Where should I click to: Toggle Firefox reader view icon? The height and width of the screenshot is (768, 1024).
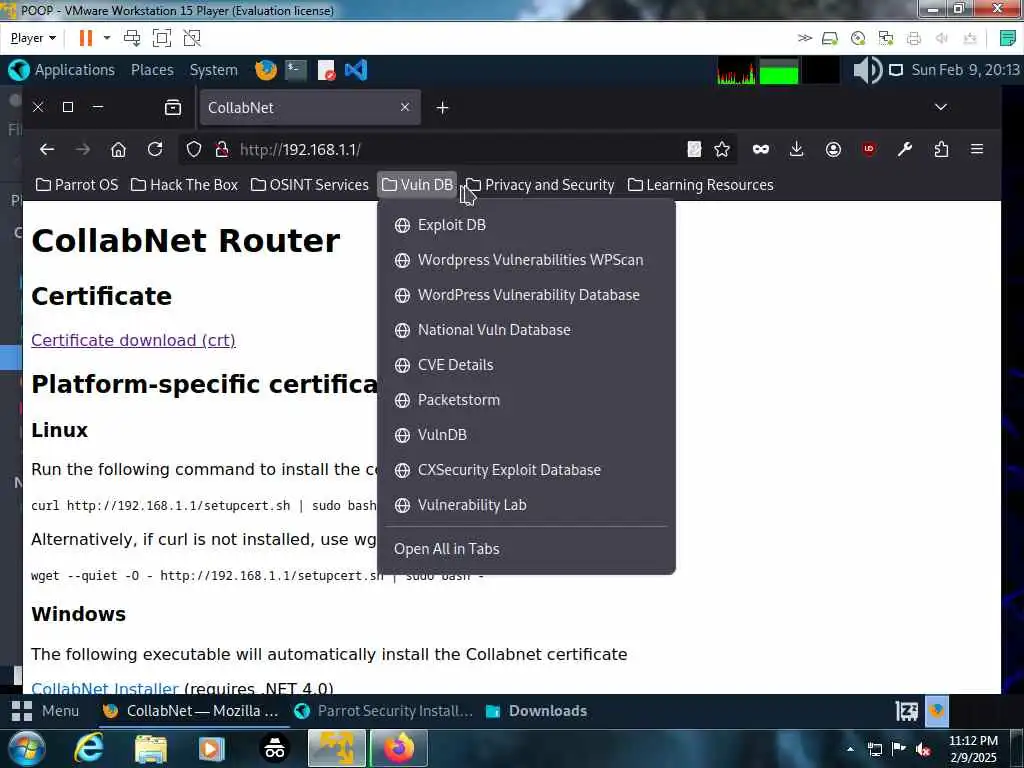pos(694,150)
